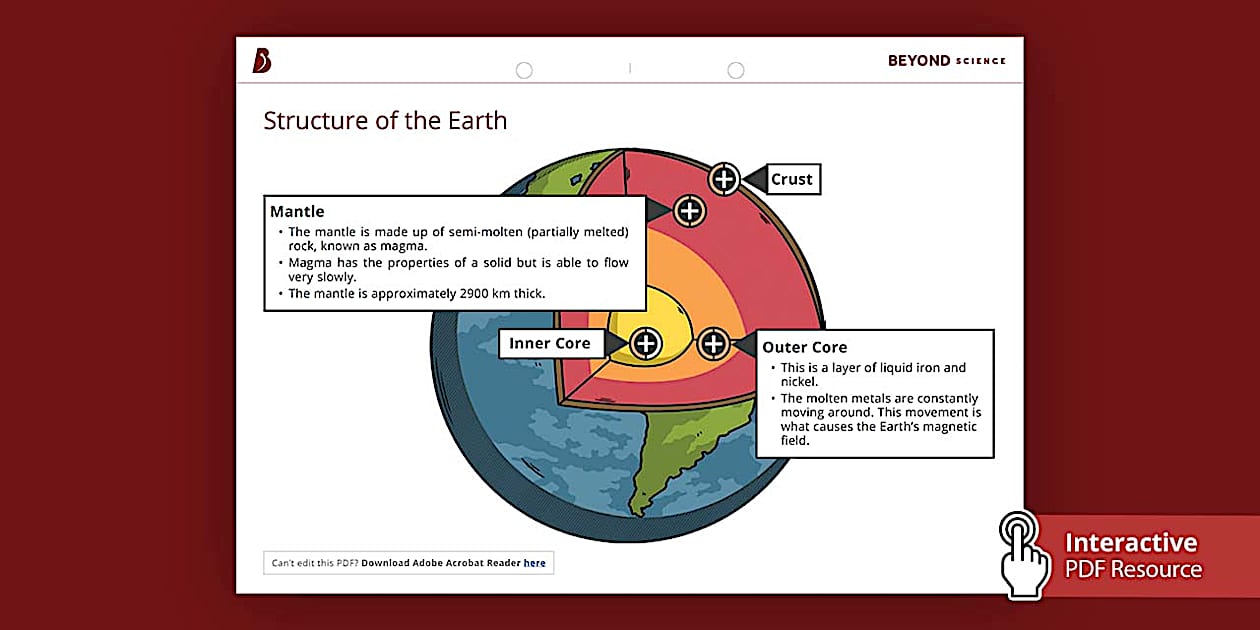The height and width of the screenshot is (630, 1260).
Task: Click the plus icon beside the Inner Core label
Action: click(646, 344)
